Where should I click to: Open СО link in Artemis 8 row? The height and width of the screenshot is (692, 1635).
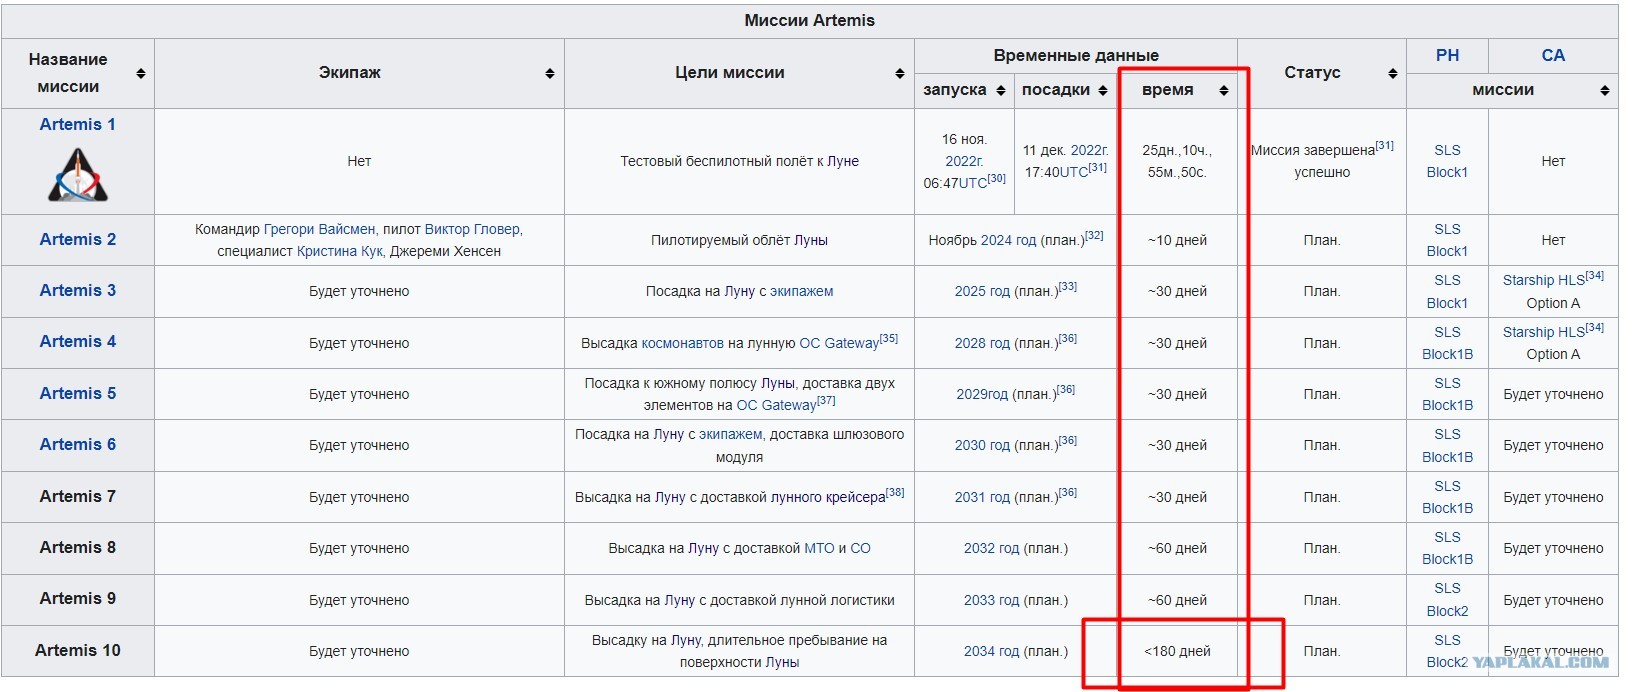[x=861, y=548]
